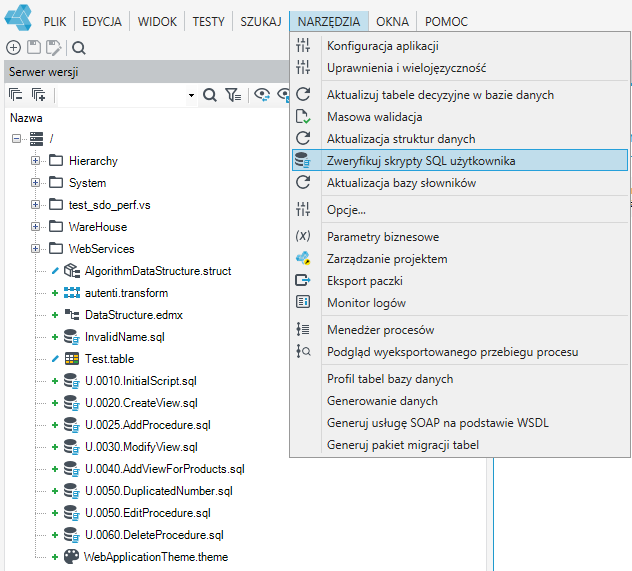Click the expand all tree icon
This screenshot has height=571, width=632.
click(39, 95)
